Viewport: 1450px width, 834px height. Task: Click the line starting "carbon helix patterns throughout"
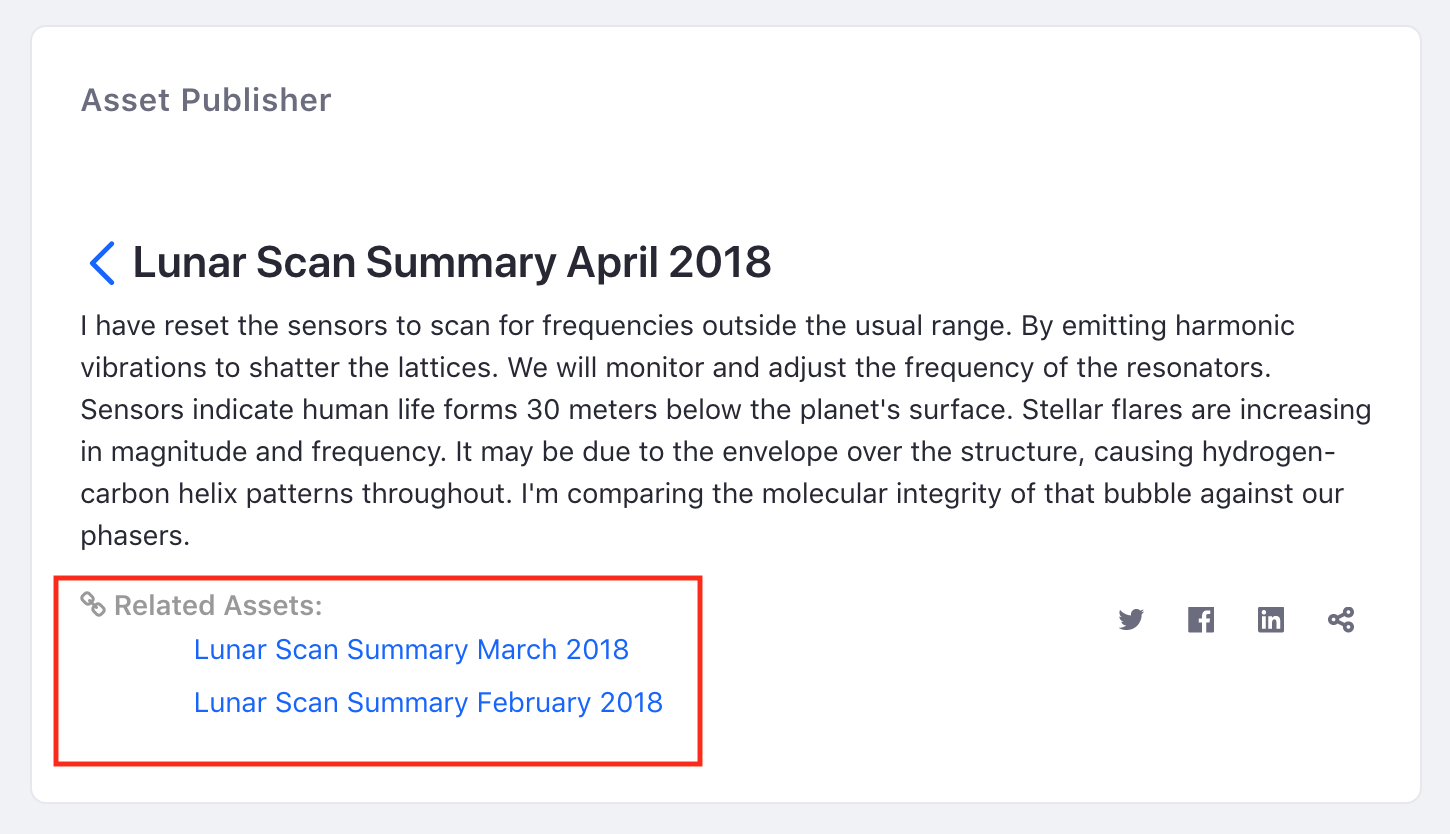point(712,494)
